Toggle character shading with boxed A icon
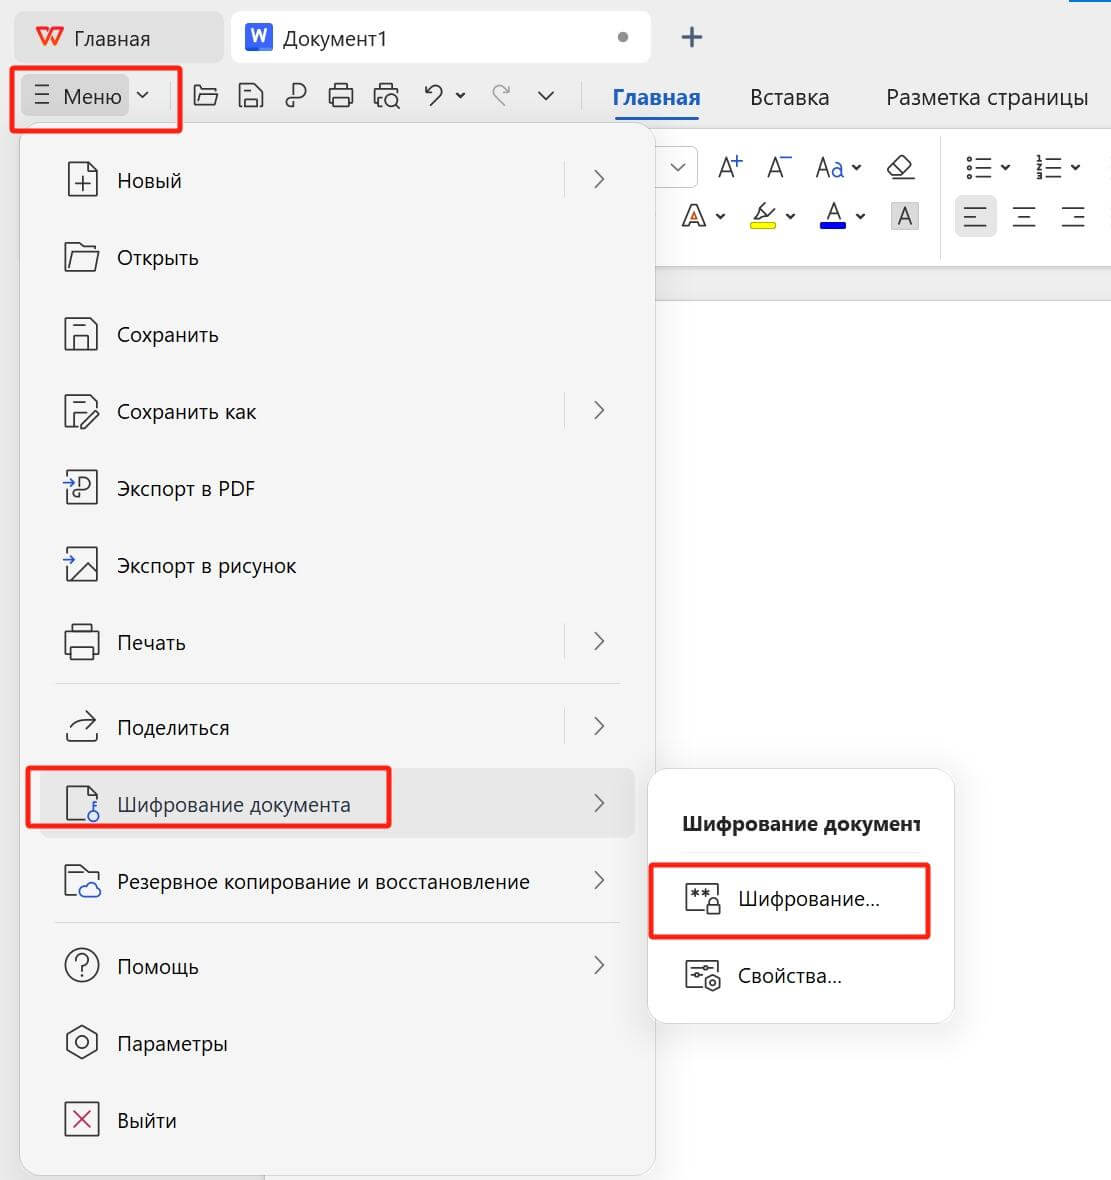1111x1180 pixels. pos(904,216)
